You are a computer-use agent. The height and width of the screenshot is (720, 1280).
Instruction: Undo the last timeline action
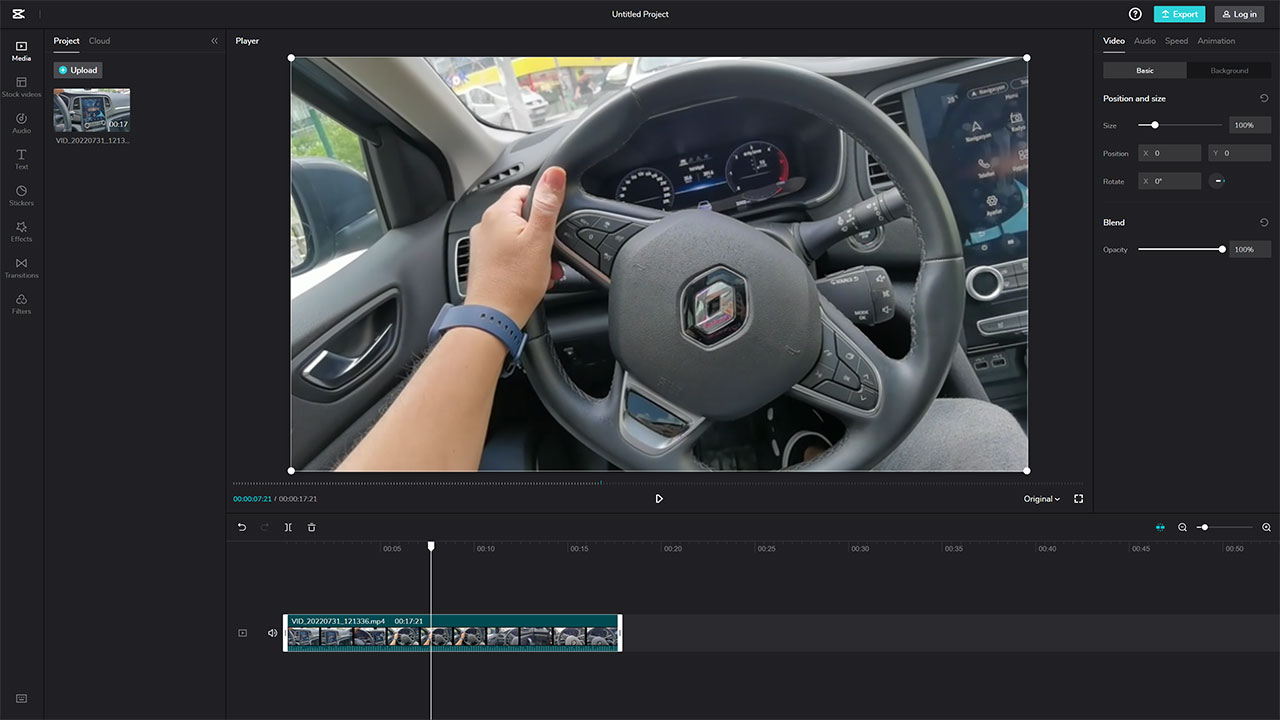point(241,527)
